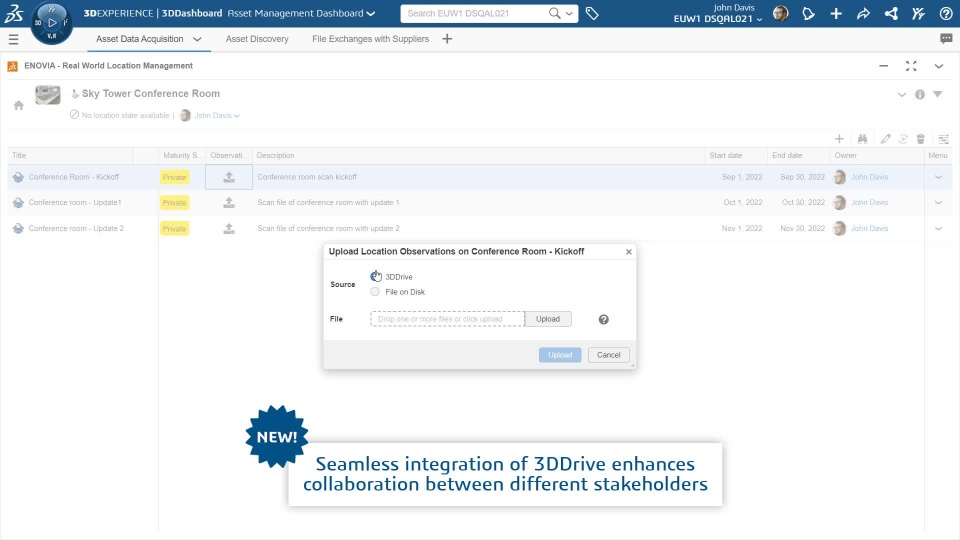Click the home icon
Viewport: 960px width, 540px height.
pyautogui.click(x=19, y=105)
